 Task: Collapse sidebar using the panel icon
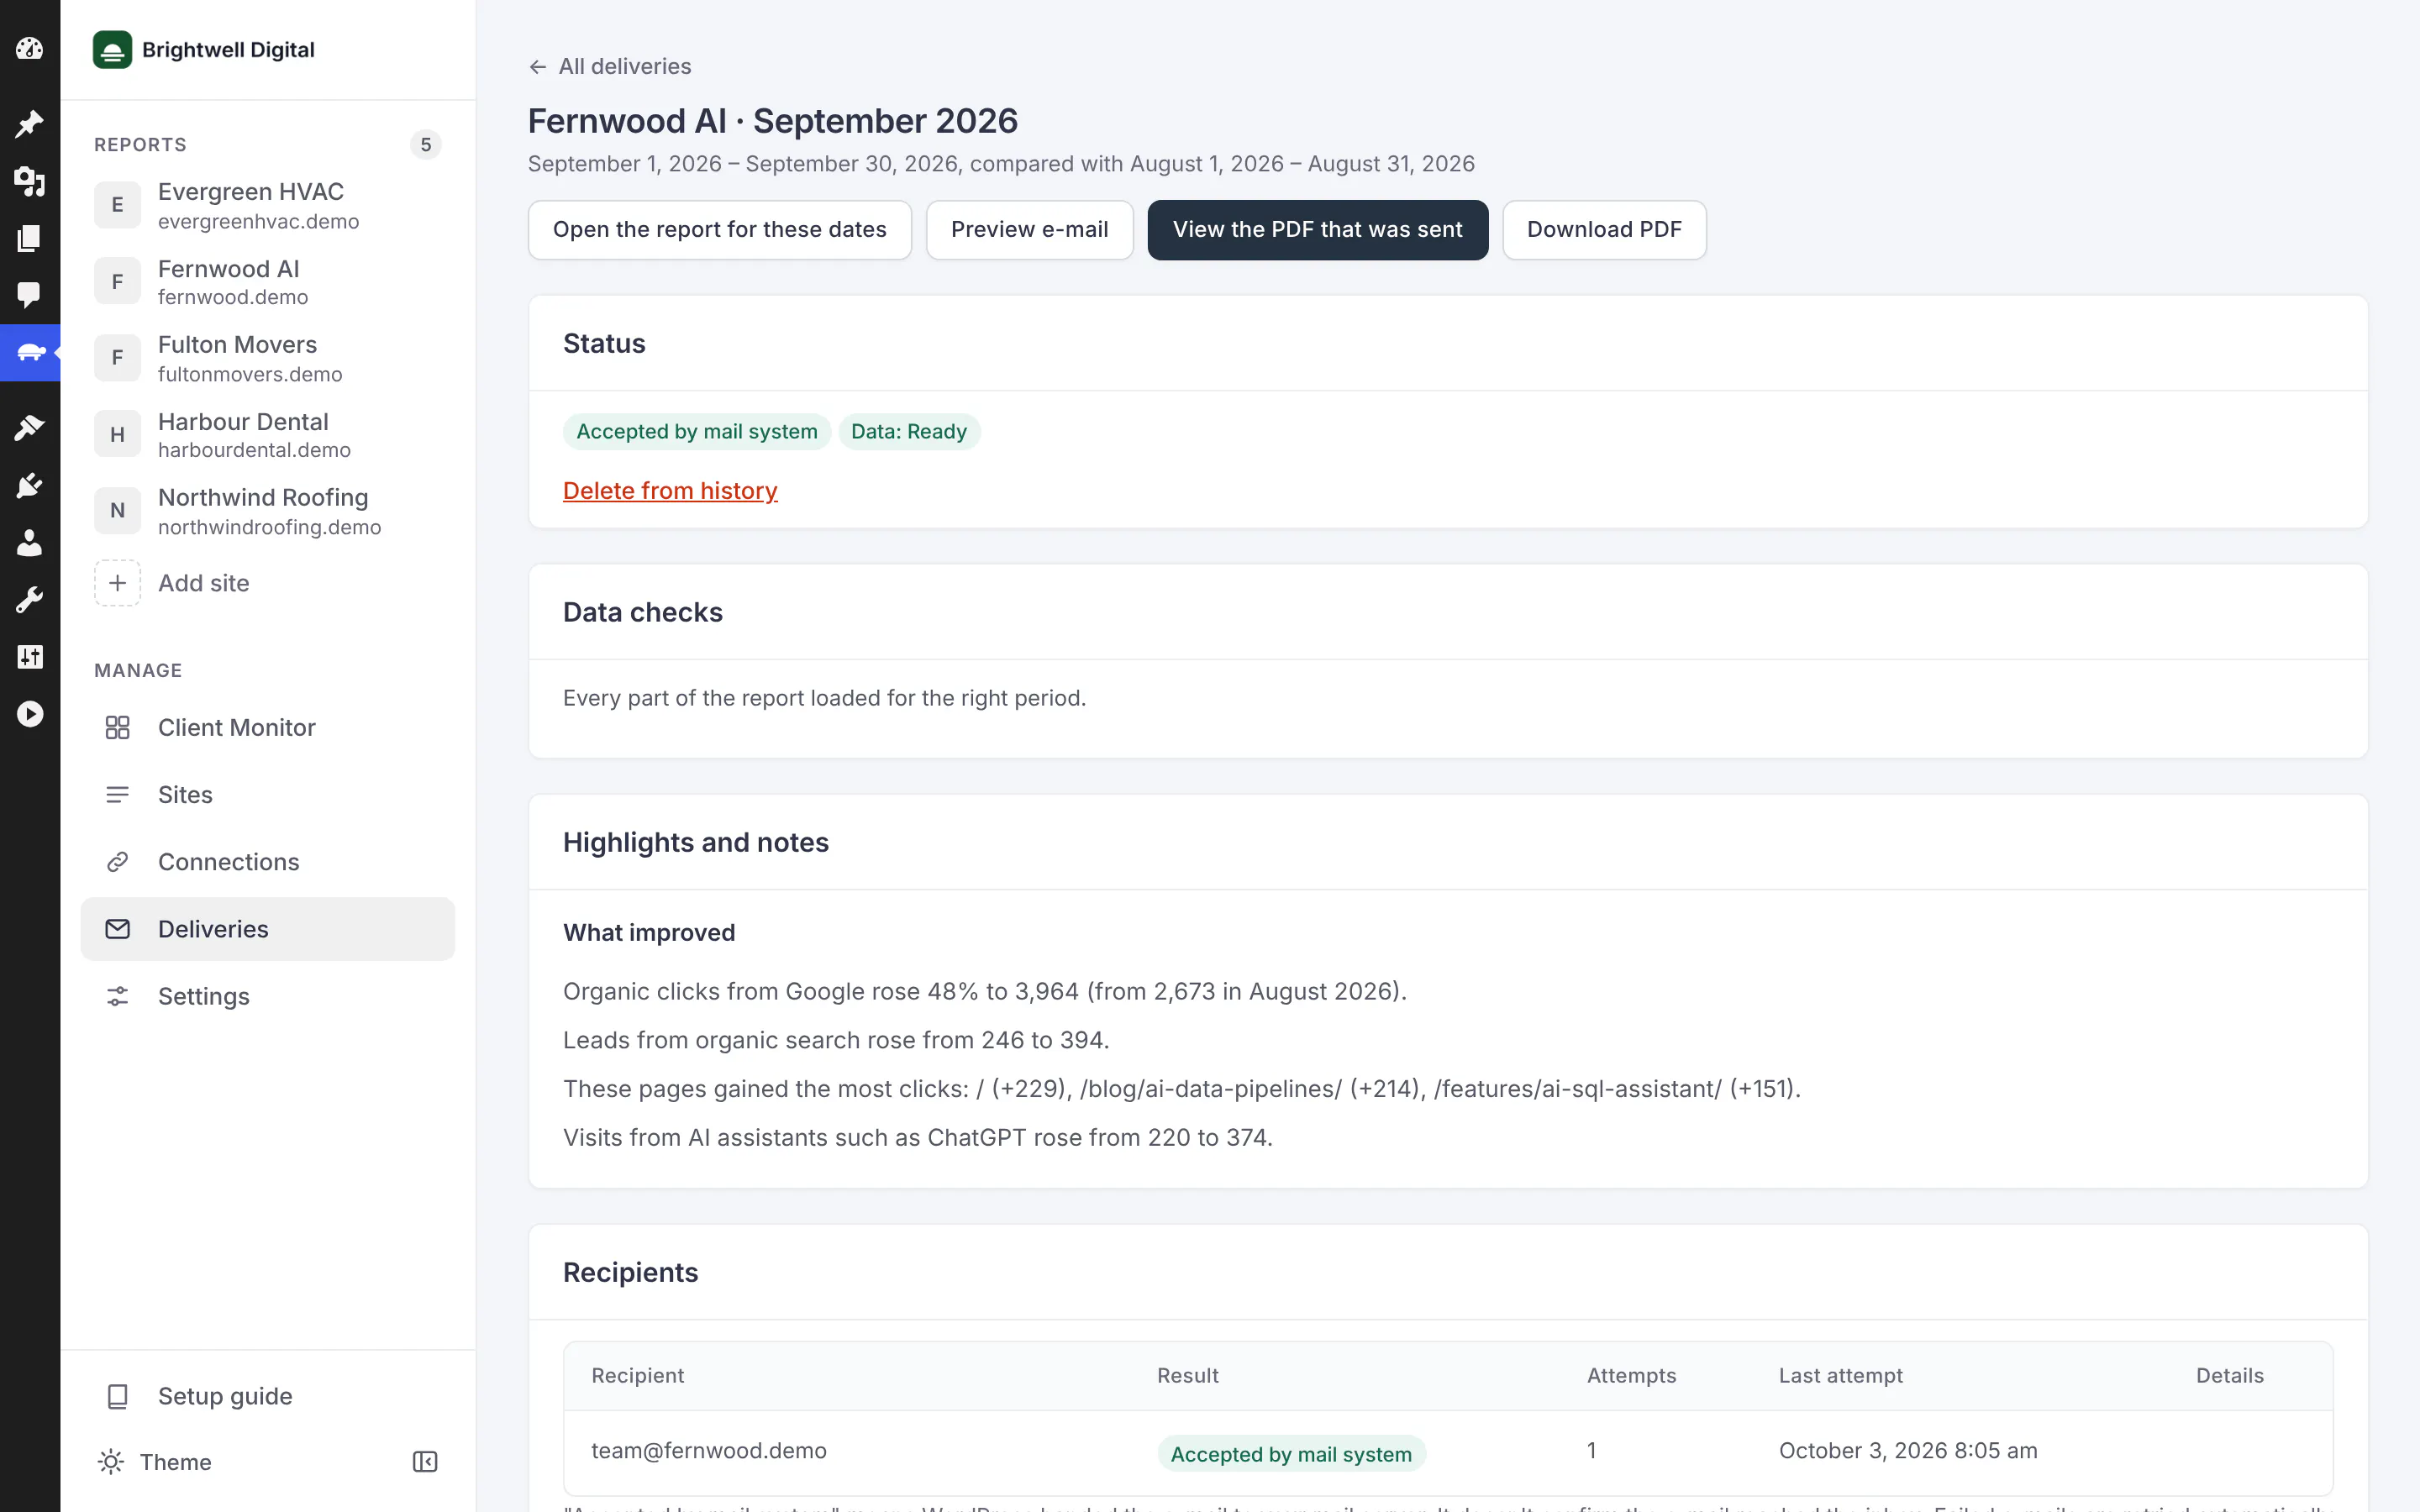click(x=425, y=1462)
